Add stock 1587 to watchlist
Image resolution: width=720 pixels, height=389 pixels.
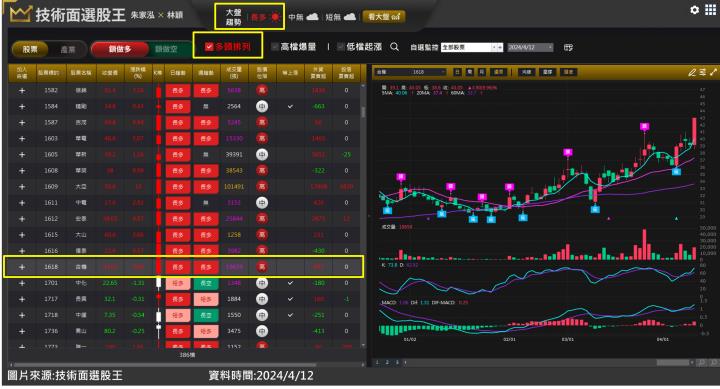click(x=22, y=123)
